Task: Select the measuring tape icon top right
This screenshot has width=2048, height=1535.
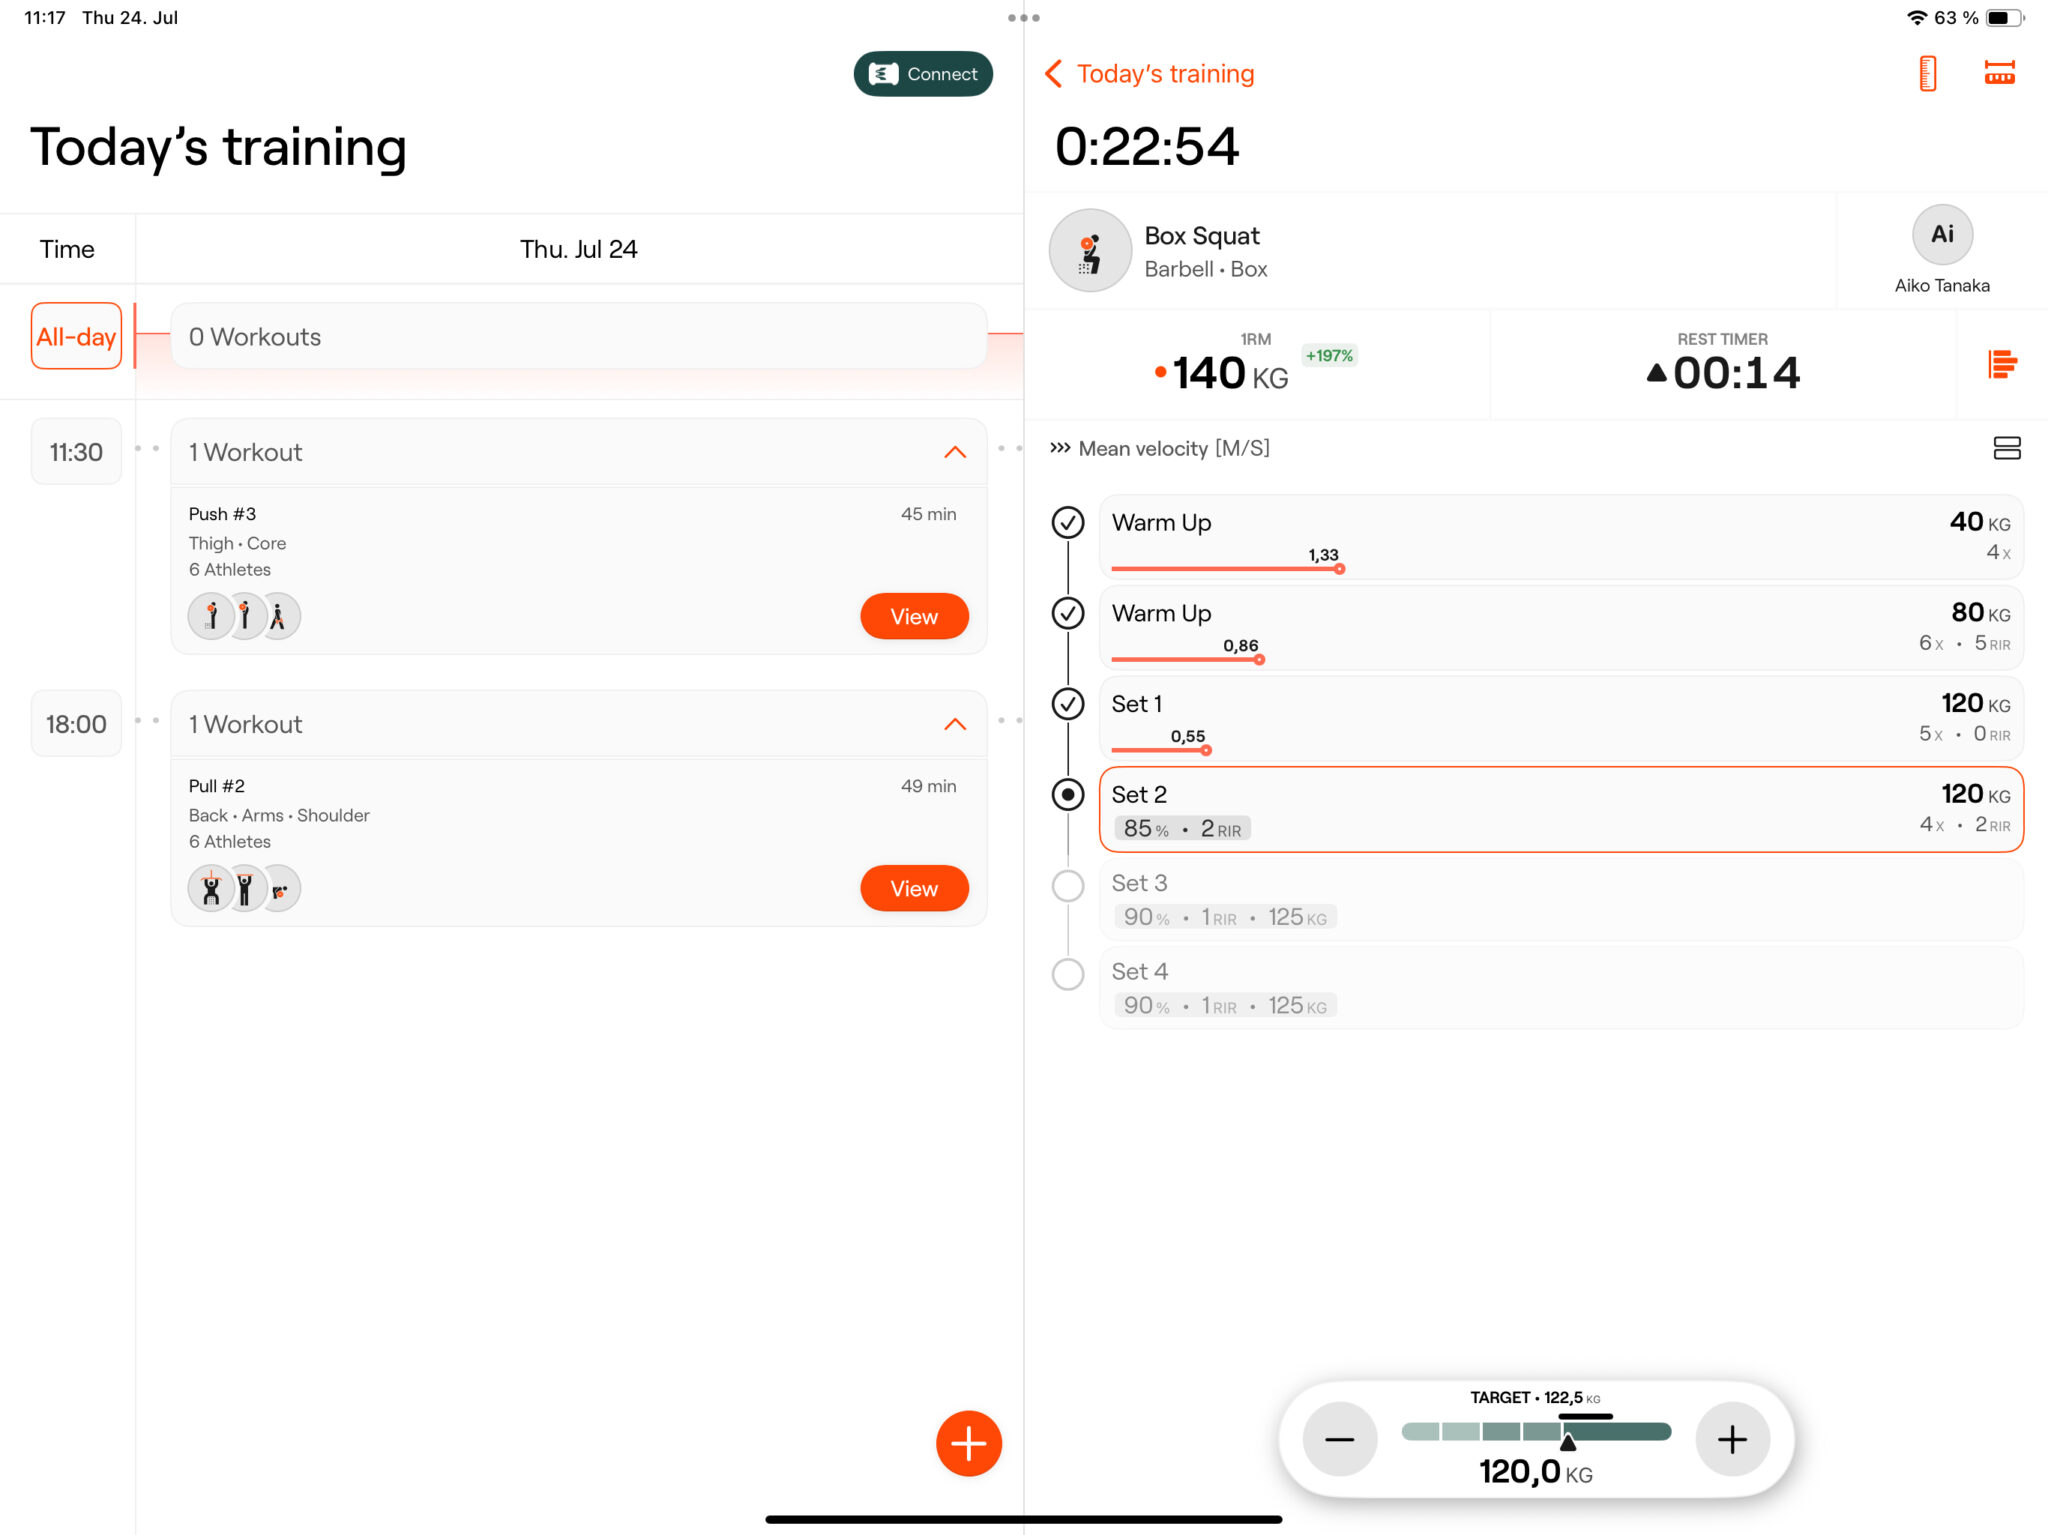Action: point(1999,73)
